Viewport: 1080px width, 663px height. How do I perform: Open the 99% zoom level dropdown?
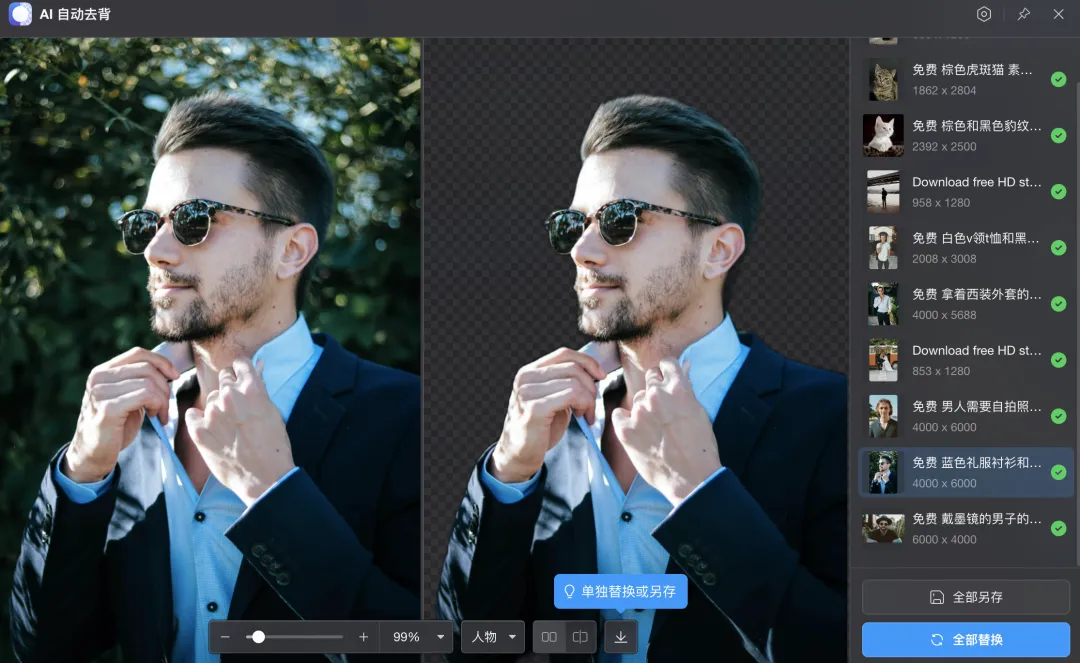click(x=418, y=637)
